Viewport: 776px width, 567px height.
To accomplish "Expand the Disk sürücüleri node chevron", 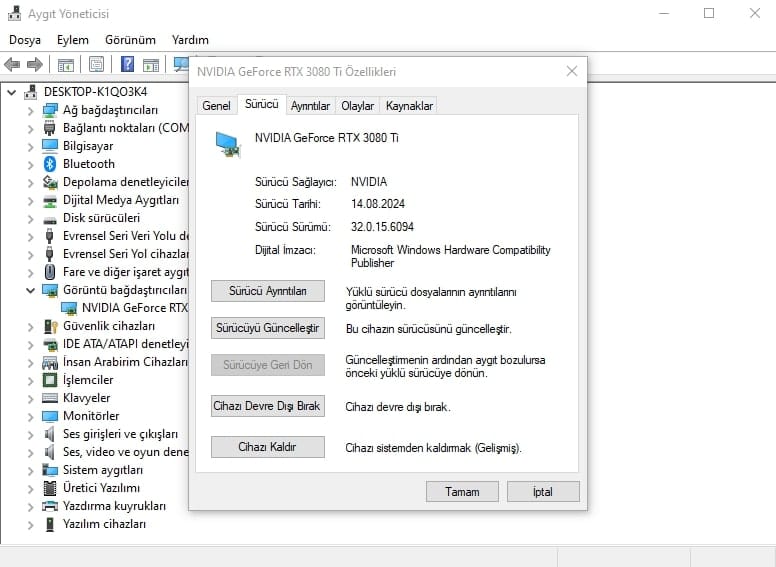I will click(31, 219).
